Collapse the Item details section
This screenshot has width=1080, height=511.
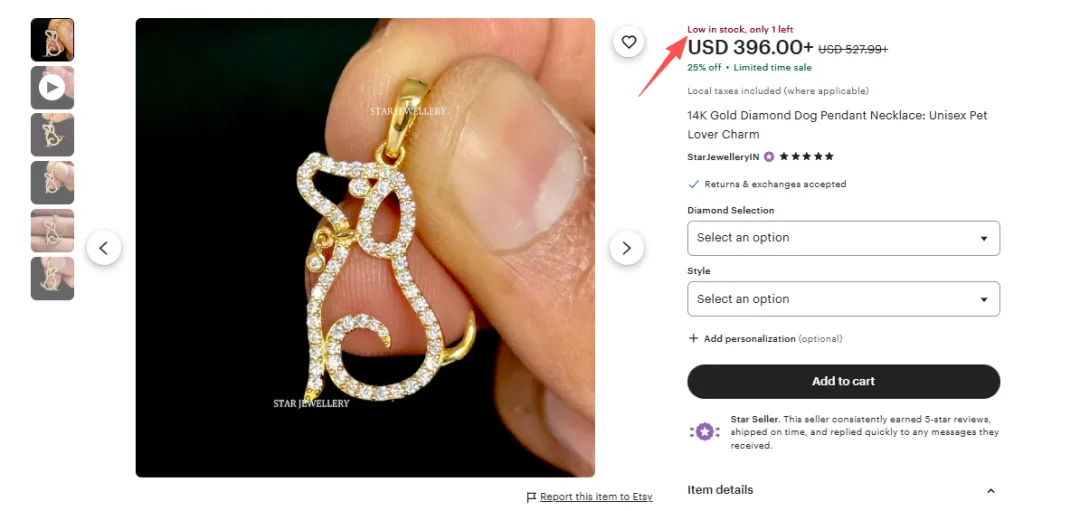coord(990,491)
